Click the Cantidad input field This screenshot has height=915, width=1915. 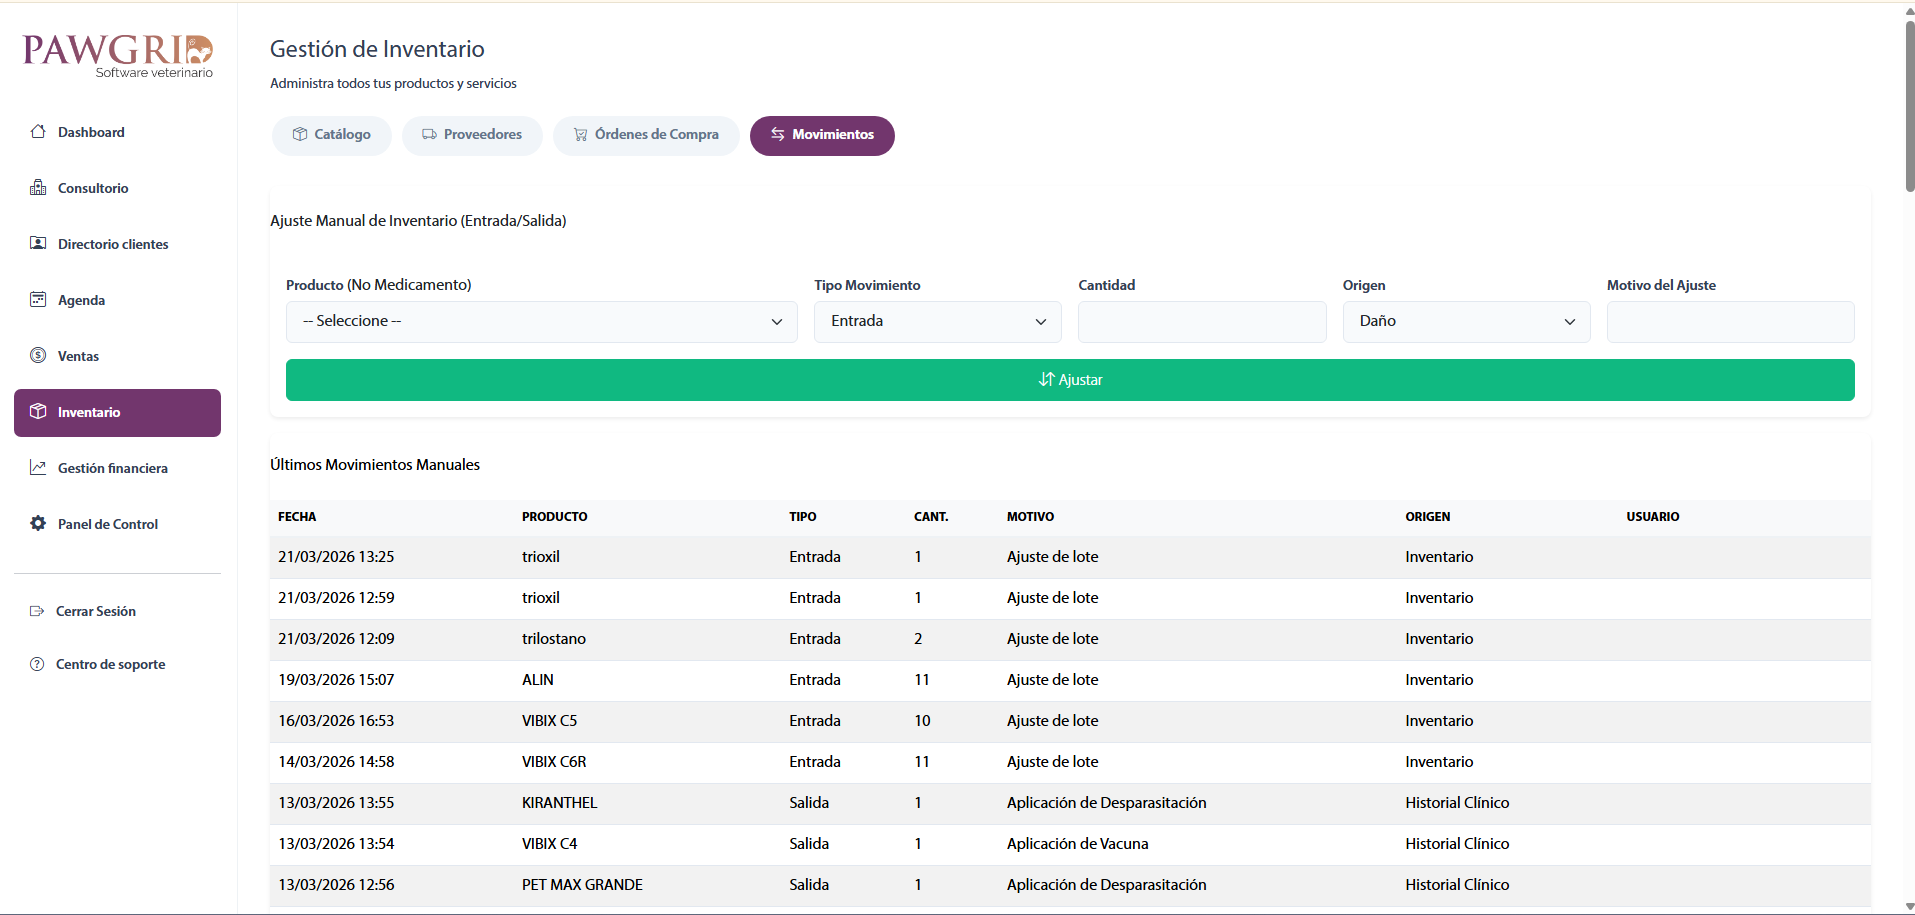1201,321
